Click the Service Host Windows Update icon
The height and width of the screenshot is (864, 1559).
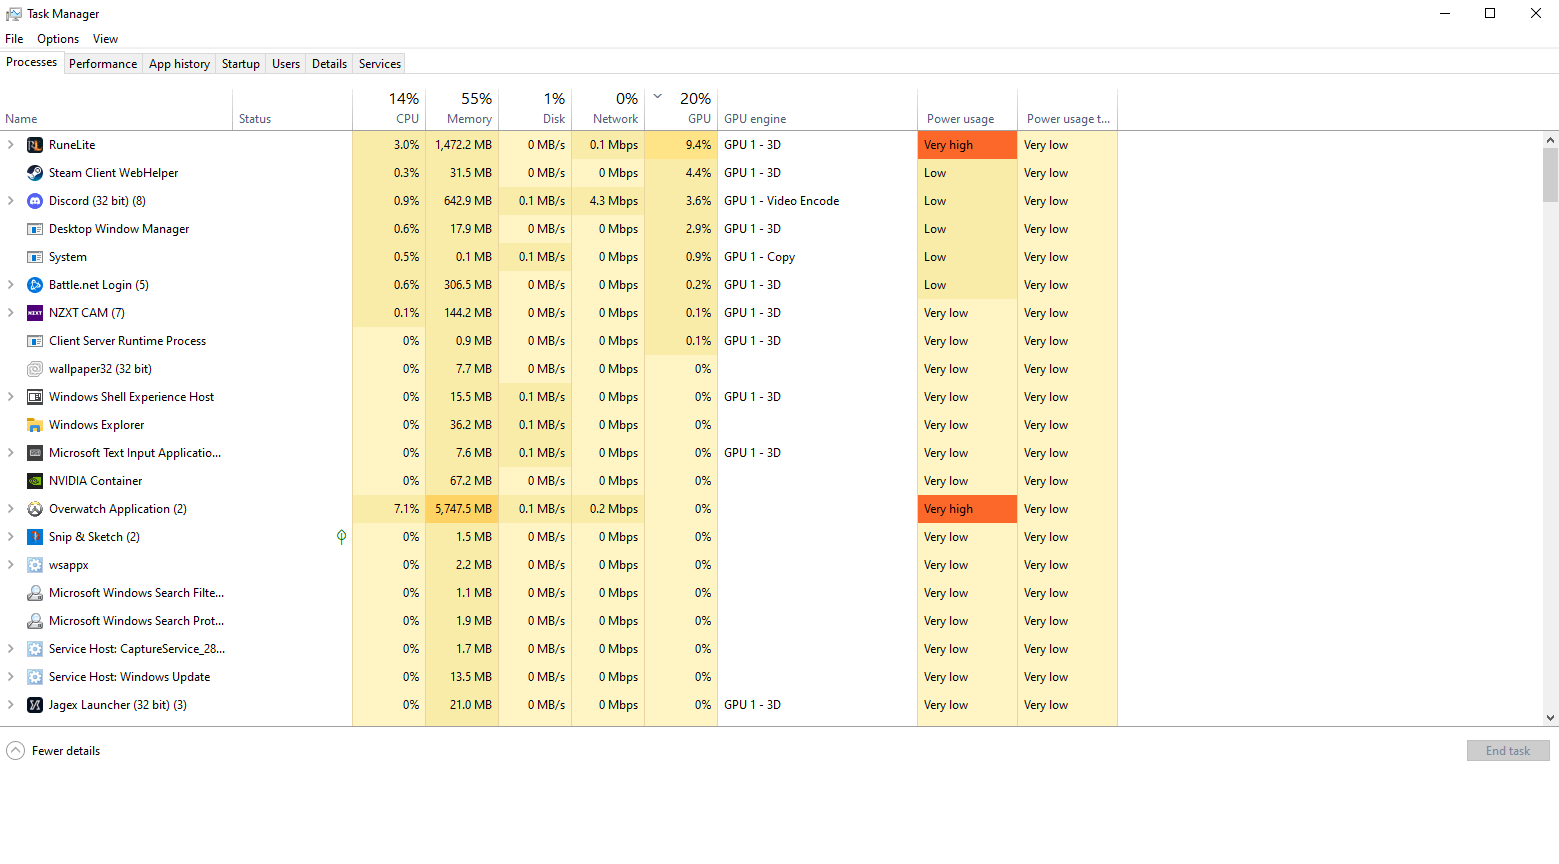click(x=35, y=677)
